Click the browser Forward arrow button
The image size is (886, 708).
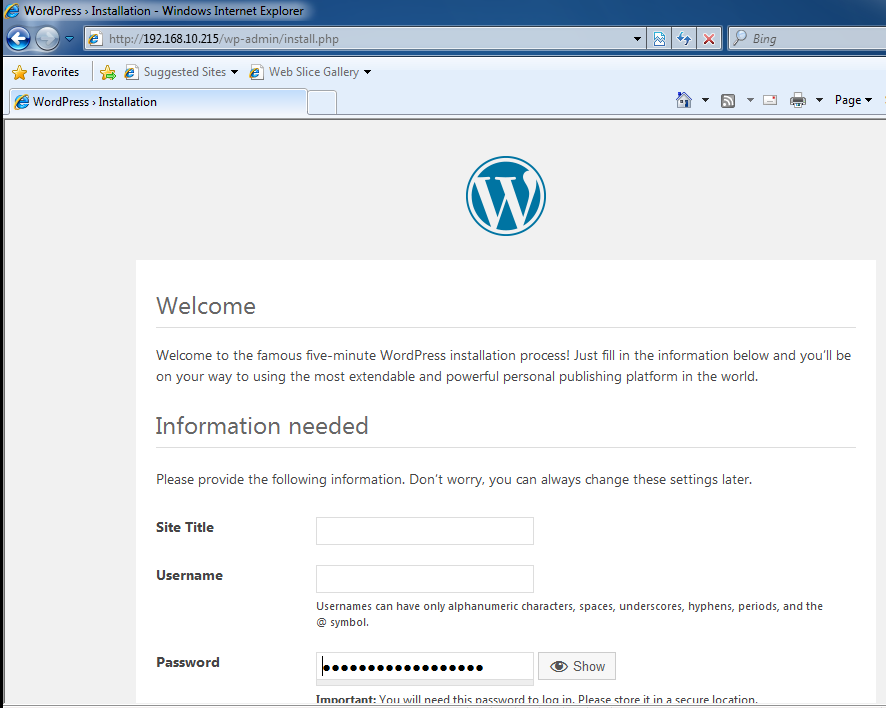(47, 39)
